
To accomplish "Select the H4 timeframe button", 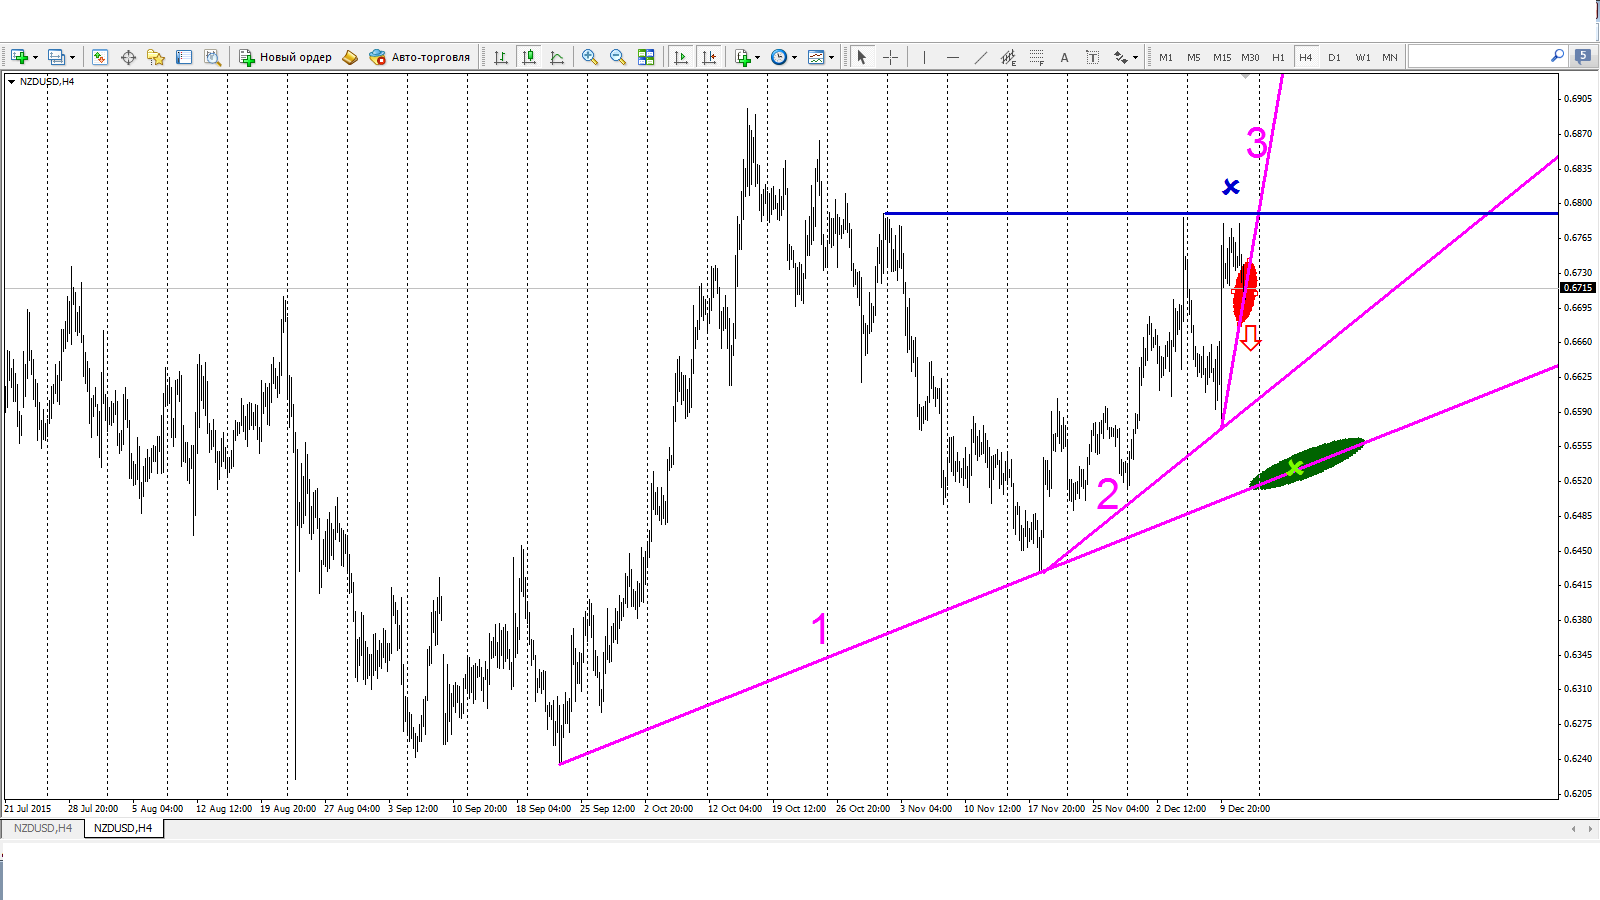I will [1306, 57].
